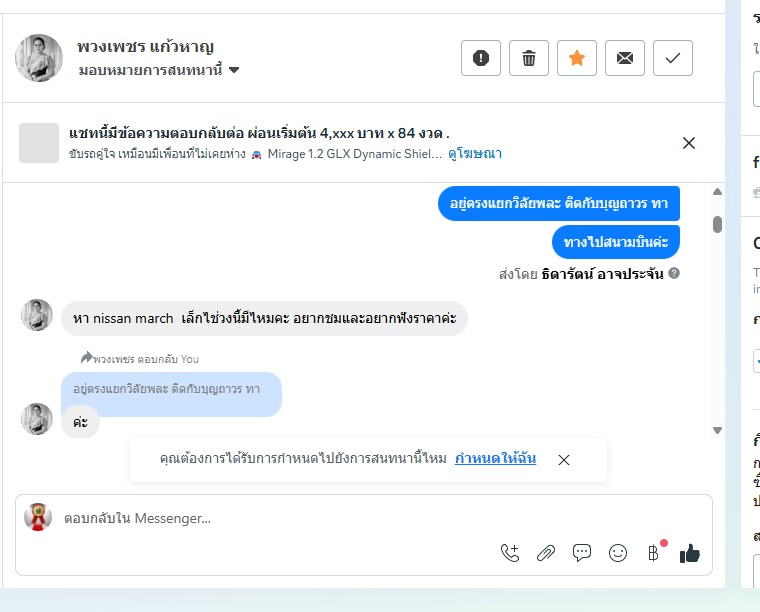Click the Baht payment icon

653,553
